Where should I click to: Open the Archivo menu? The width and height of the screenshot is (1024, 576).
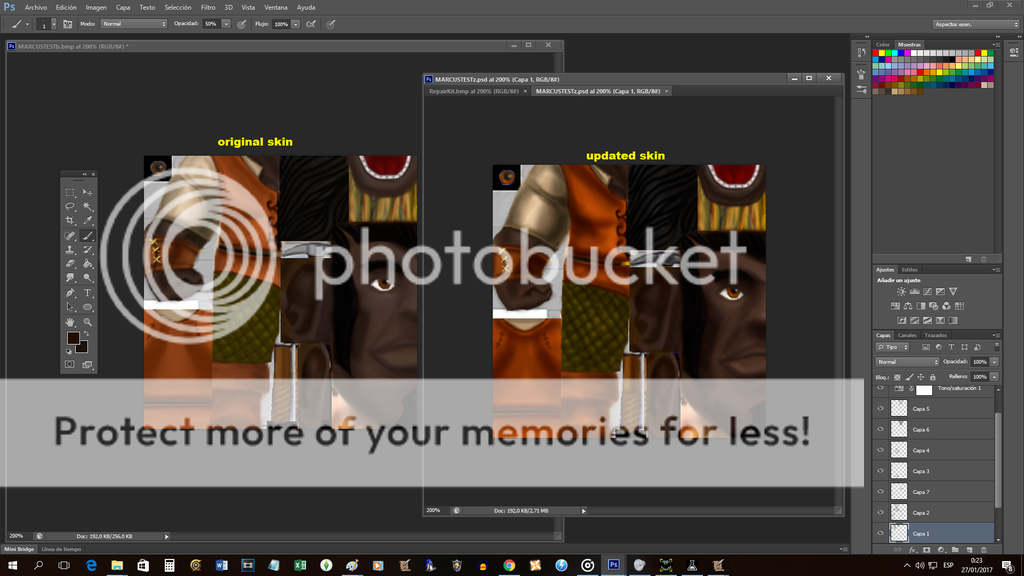click(x=36, y=8)
